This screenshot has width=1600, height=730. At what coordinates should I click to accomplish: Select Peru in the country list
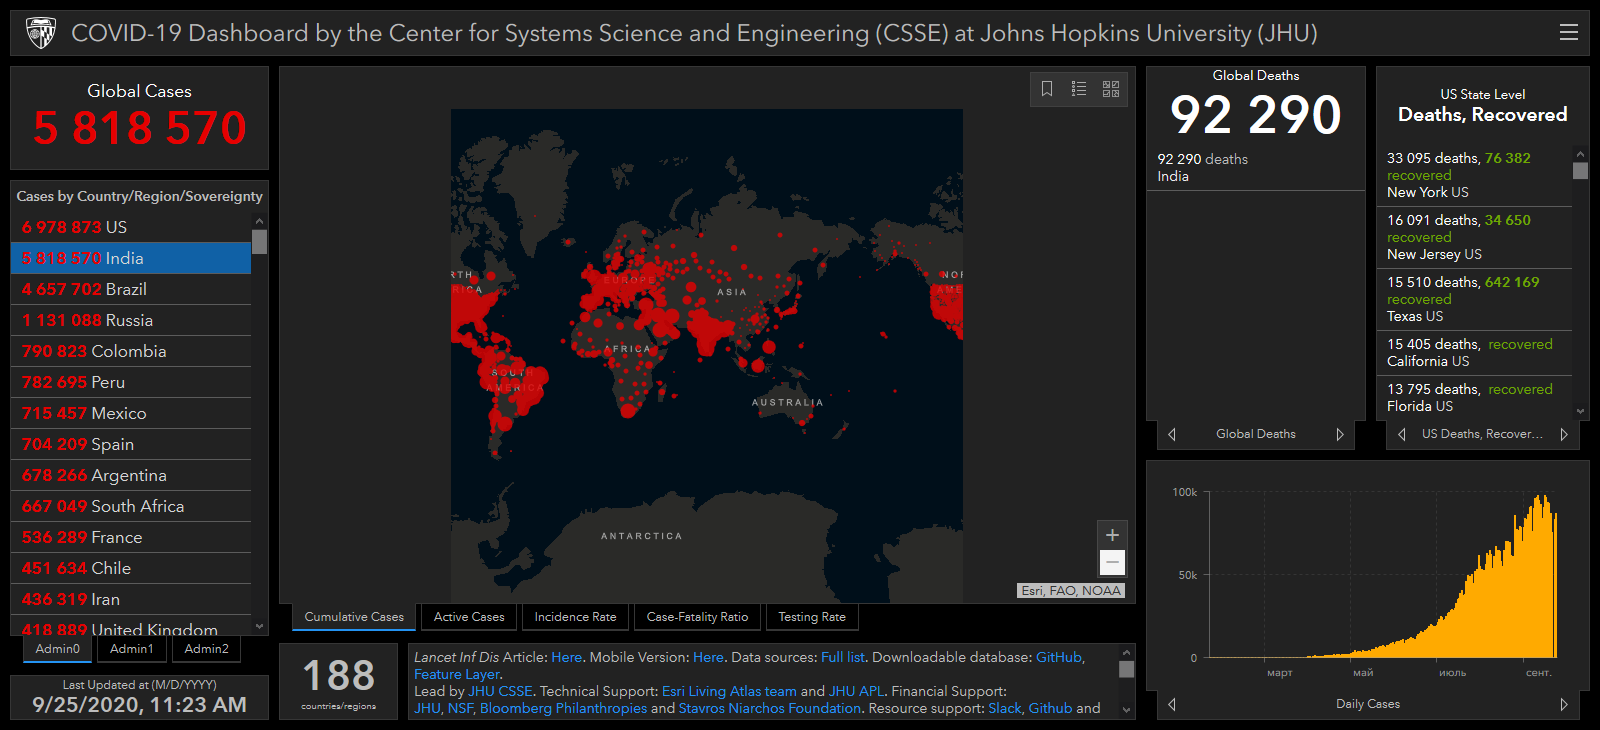pyautogui.click(x=131, y=382)
